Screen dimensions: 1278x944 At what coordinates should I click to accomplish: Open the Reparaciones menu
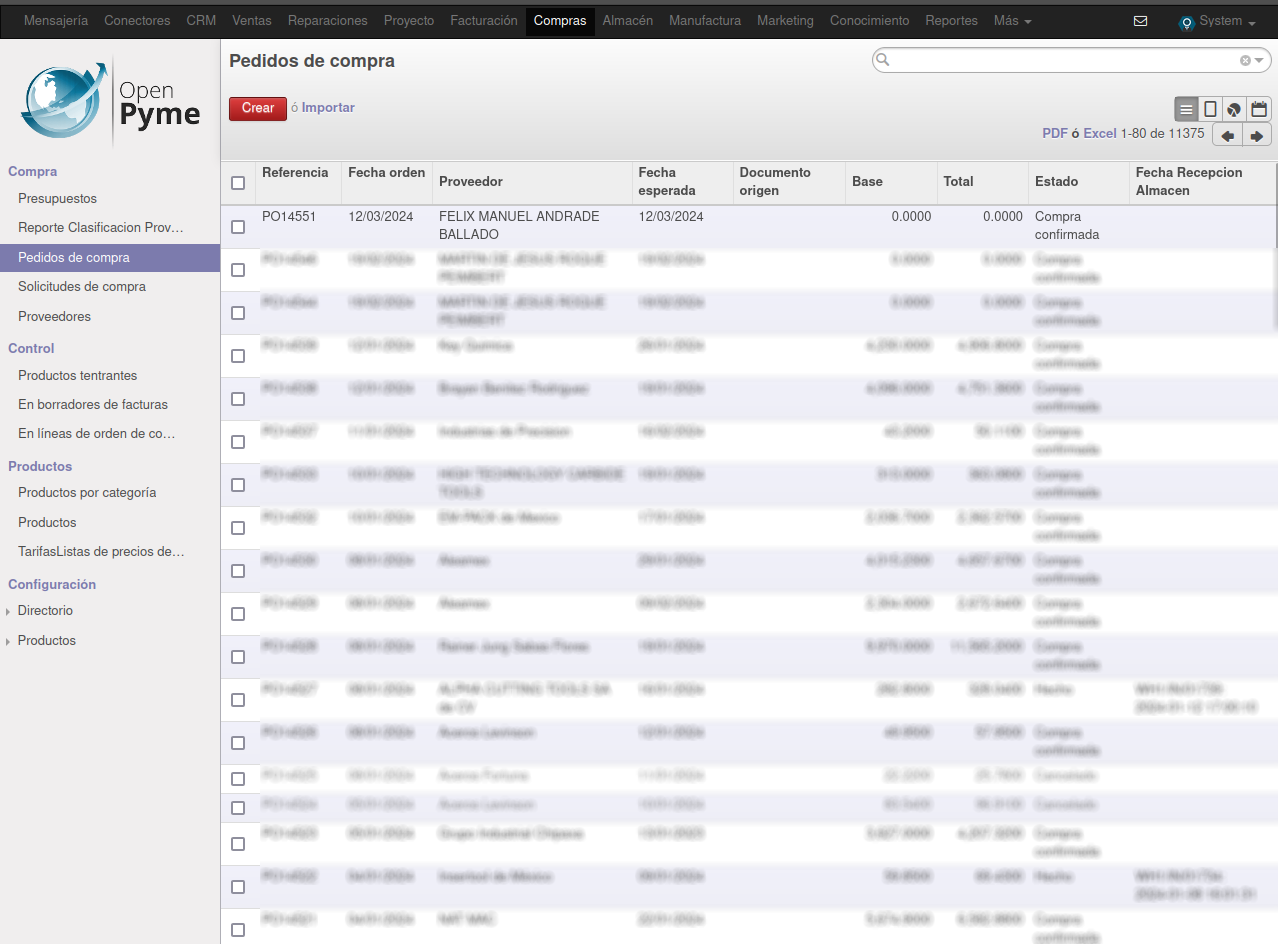pyautogui.click(x=328, y=20)
